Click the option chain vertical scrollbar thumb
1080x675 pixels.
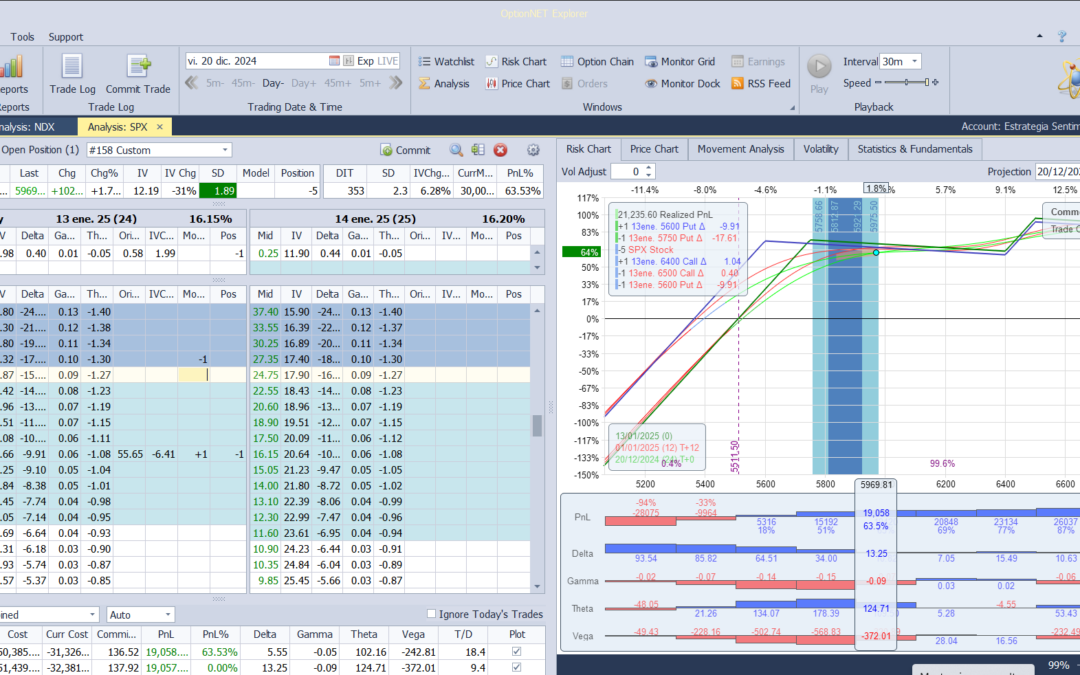click(537, 426)
